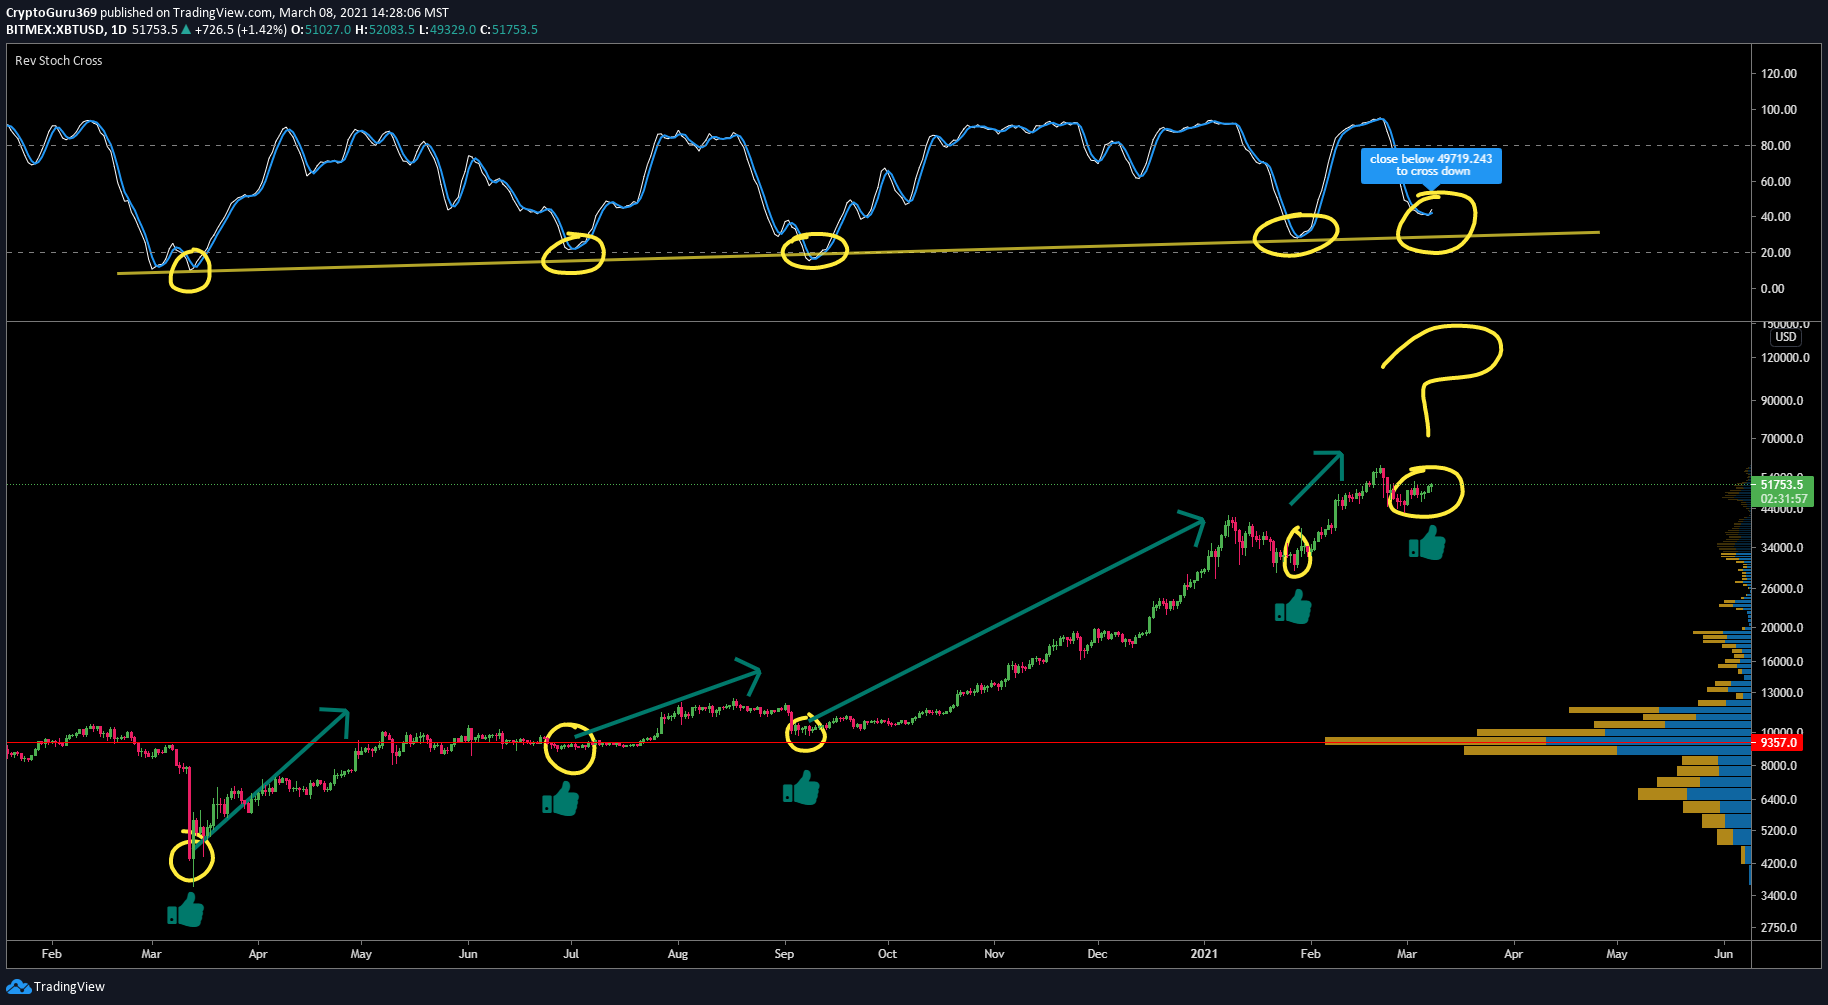
Task: Click the 90000.0 price axis label
Action: 1782,401
